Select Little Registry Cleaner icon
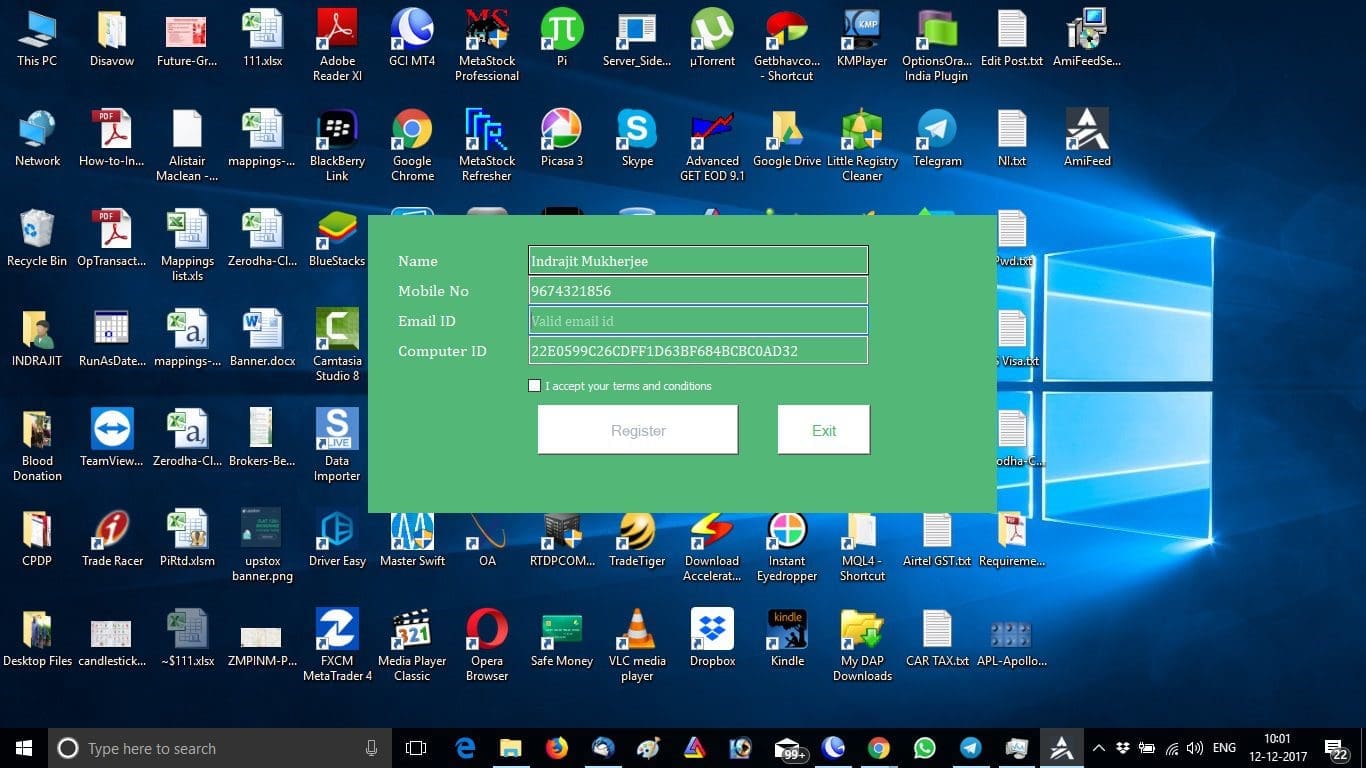This screenshot has width=1366, height=768. [x=862, y=145]
